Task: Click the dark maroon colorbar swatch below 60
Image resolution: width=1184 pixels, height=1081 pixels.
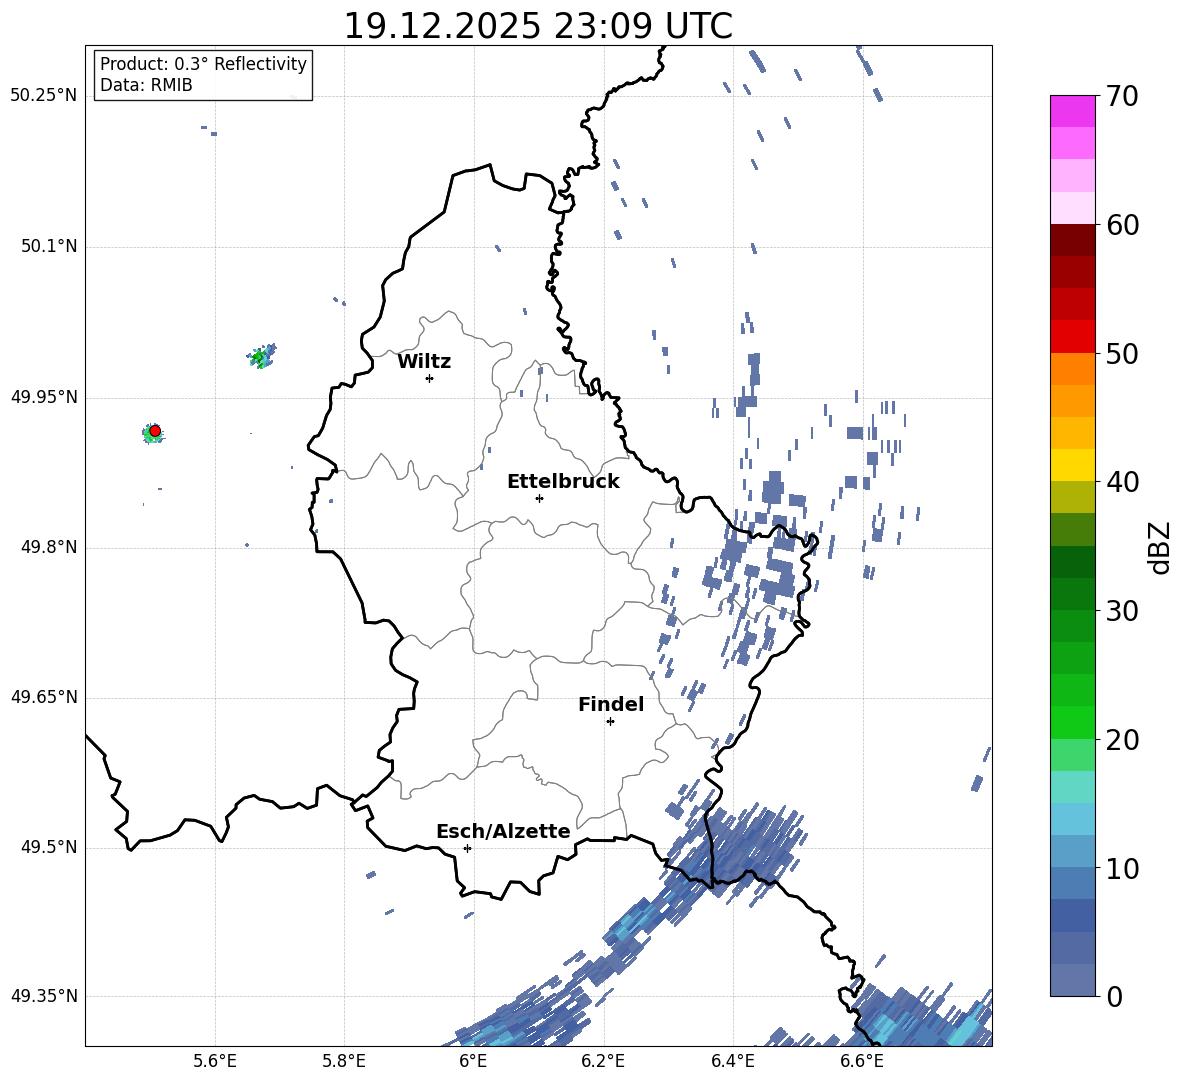Action: point(1073,240)
